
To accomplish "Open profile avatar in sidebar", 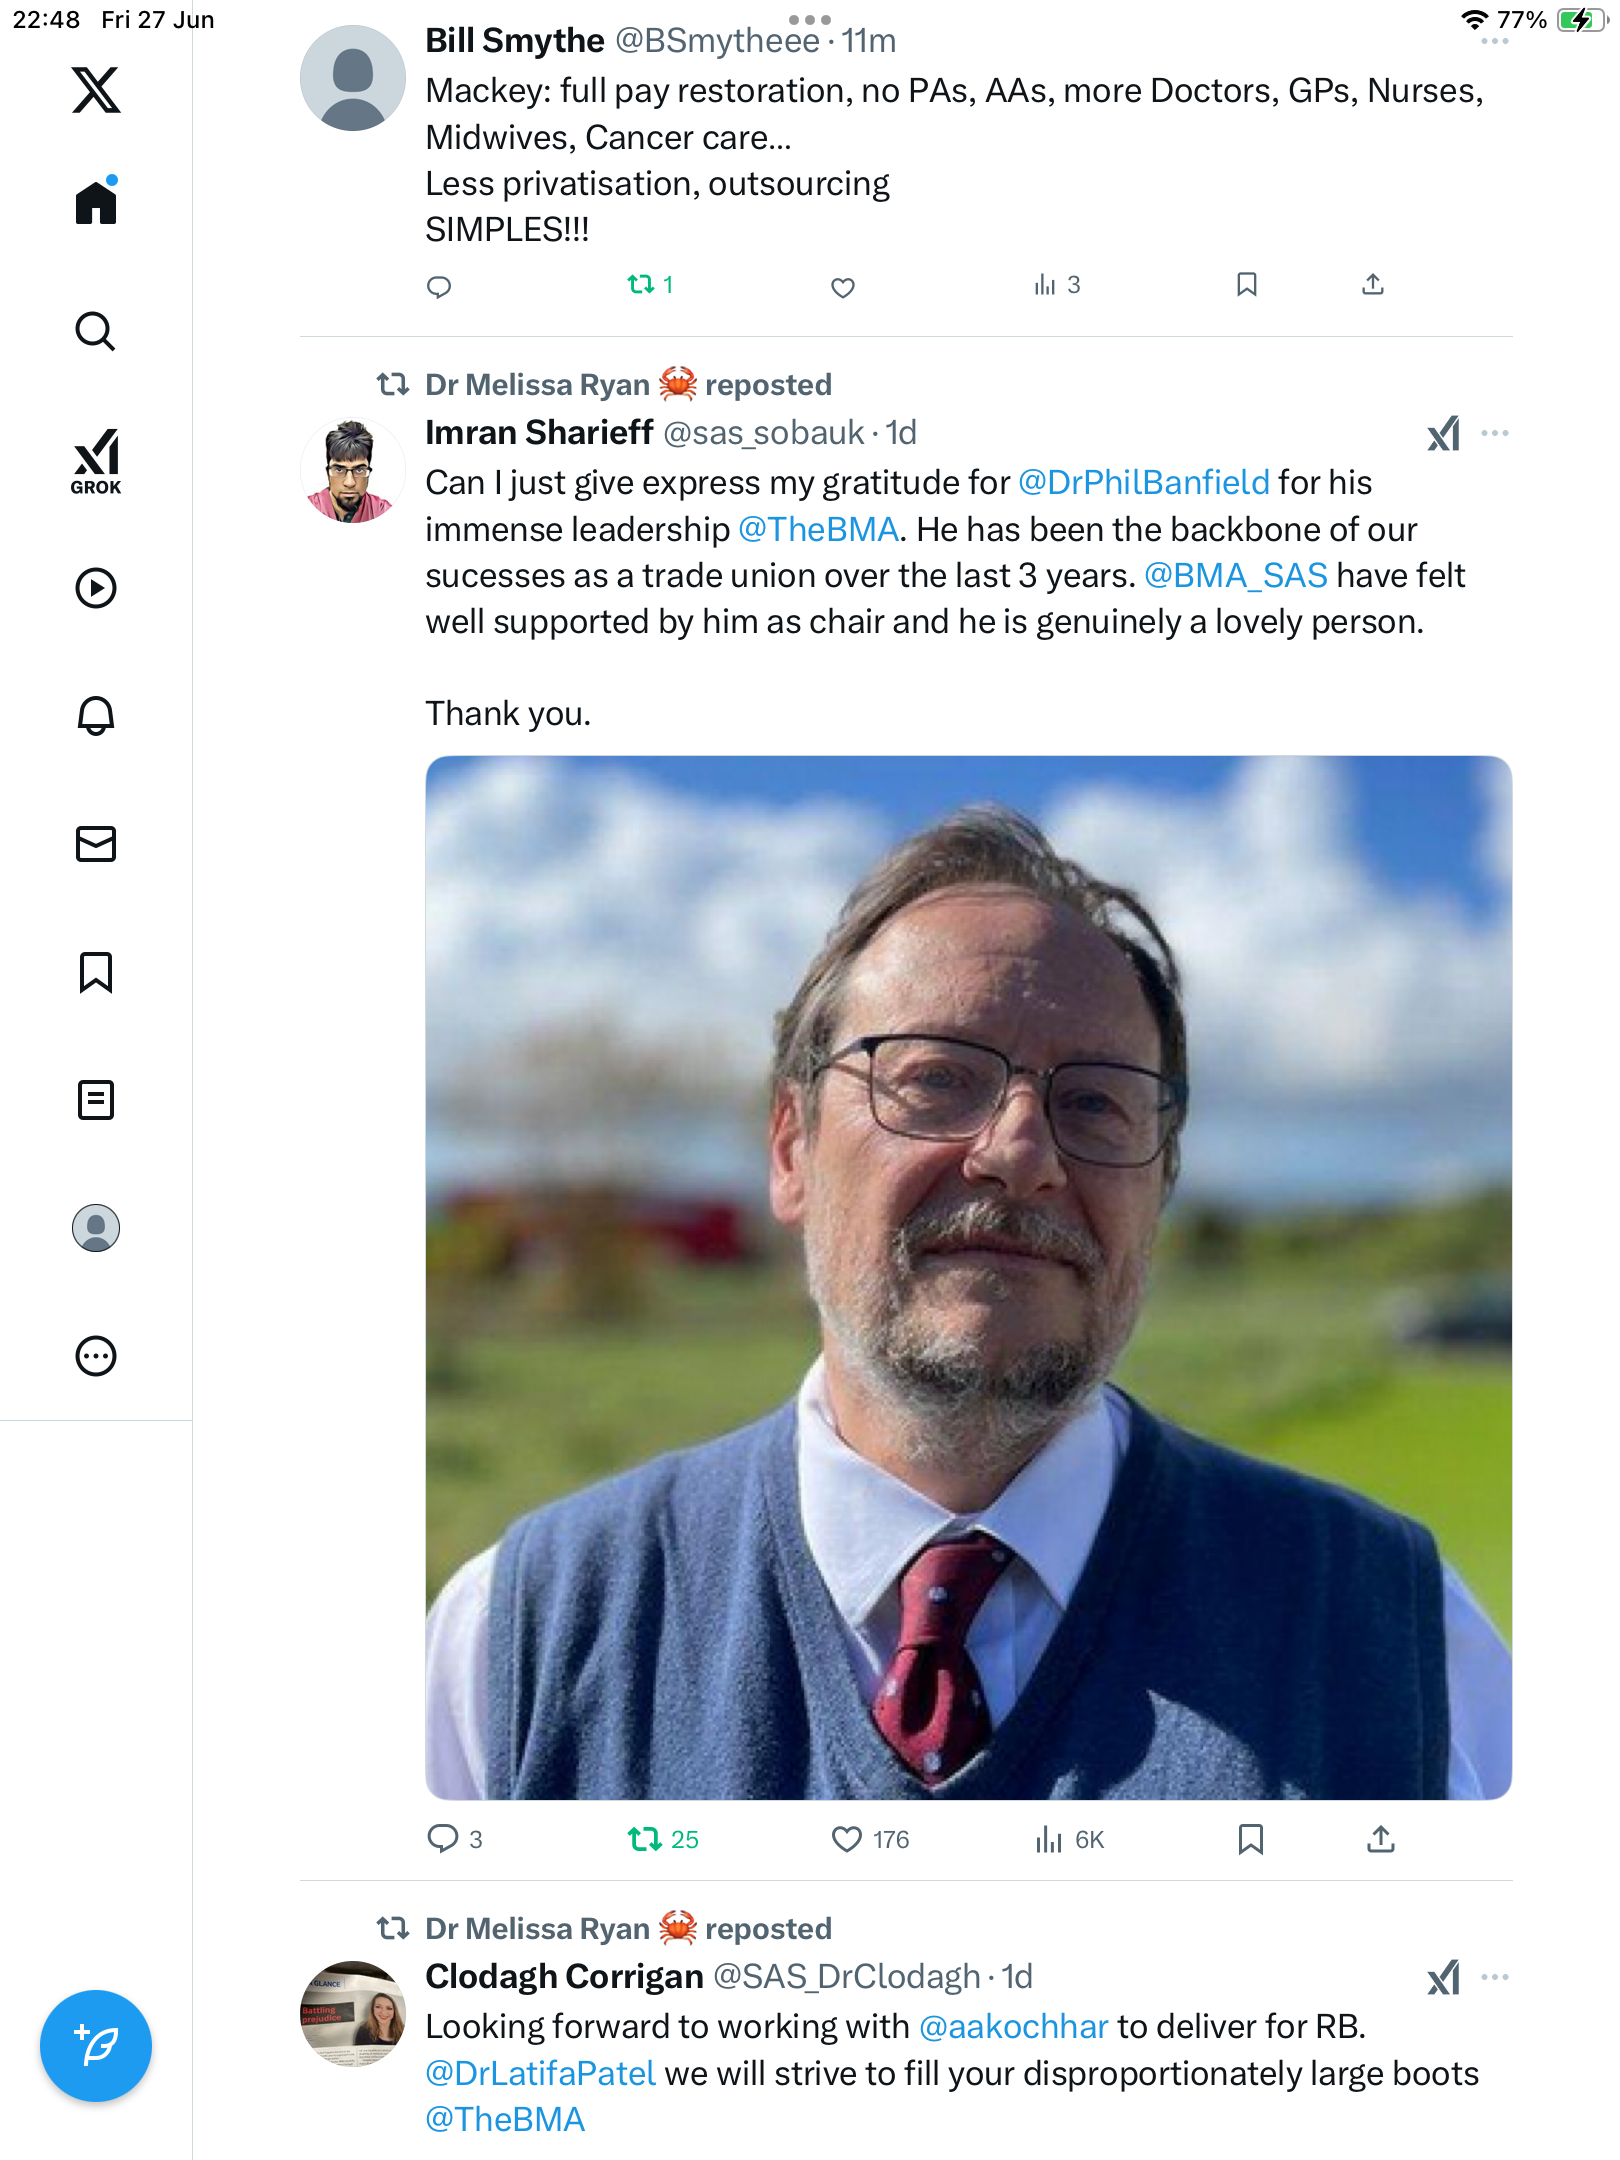I will pos(96,1228).
